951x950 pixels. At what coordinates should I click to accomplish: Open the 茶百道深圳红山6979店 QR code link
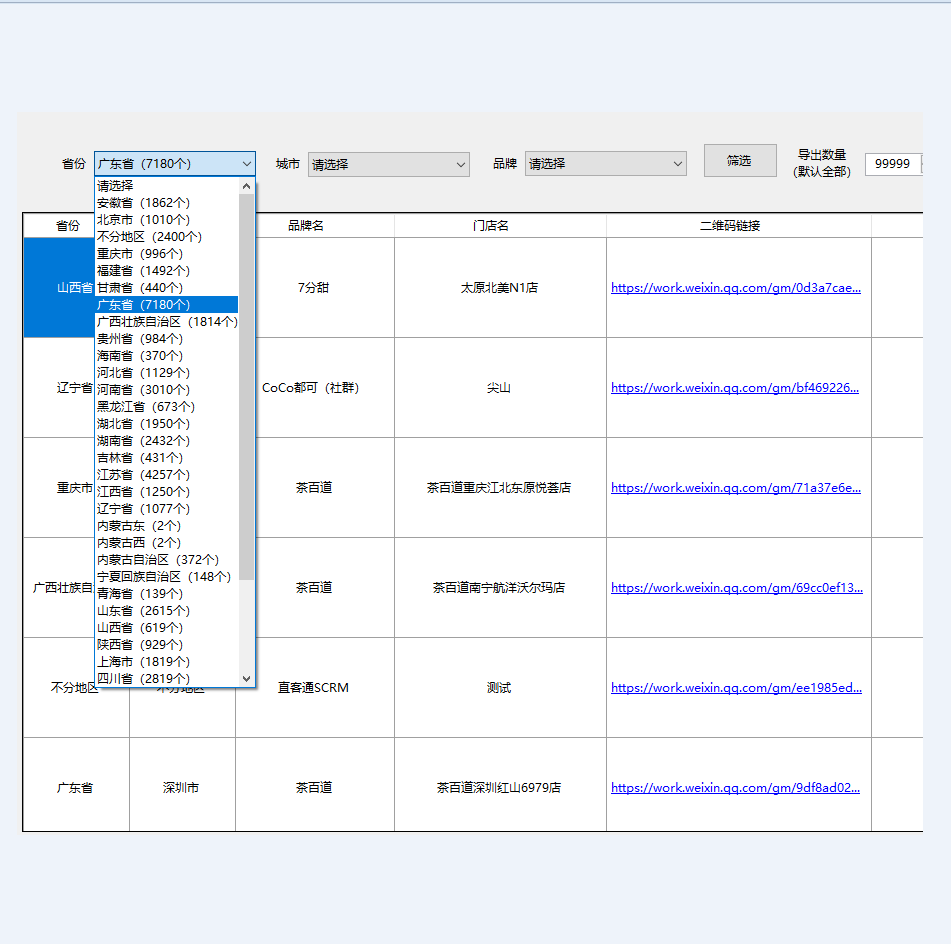pos(735,788)
